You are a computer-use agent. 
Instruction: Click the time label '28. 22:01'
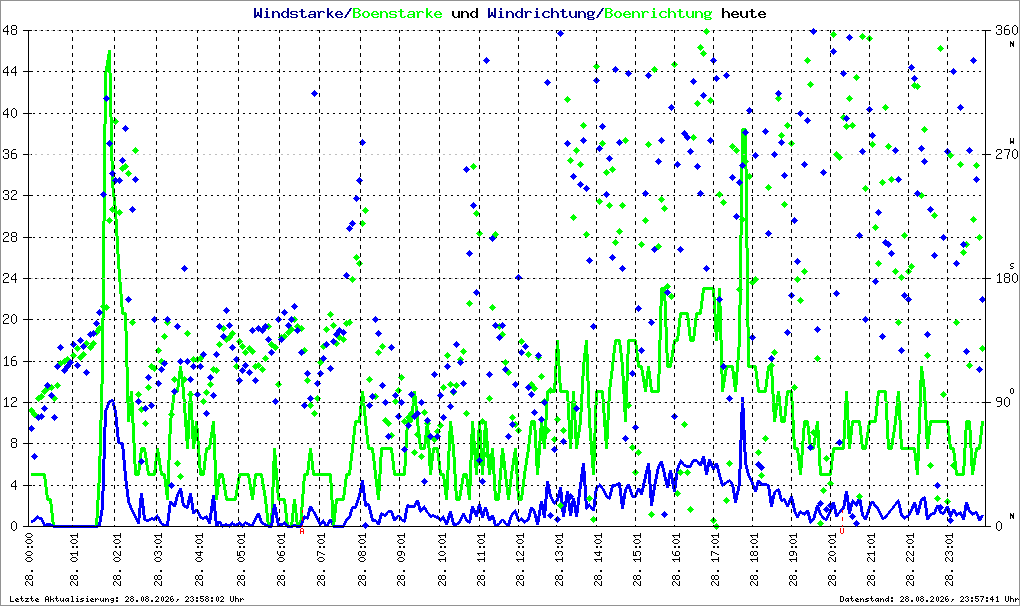pyautogui.click(x=911, y=559)
